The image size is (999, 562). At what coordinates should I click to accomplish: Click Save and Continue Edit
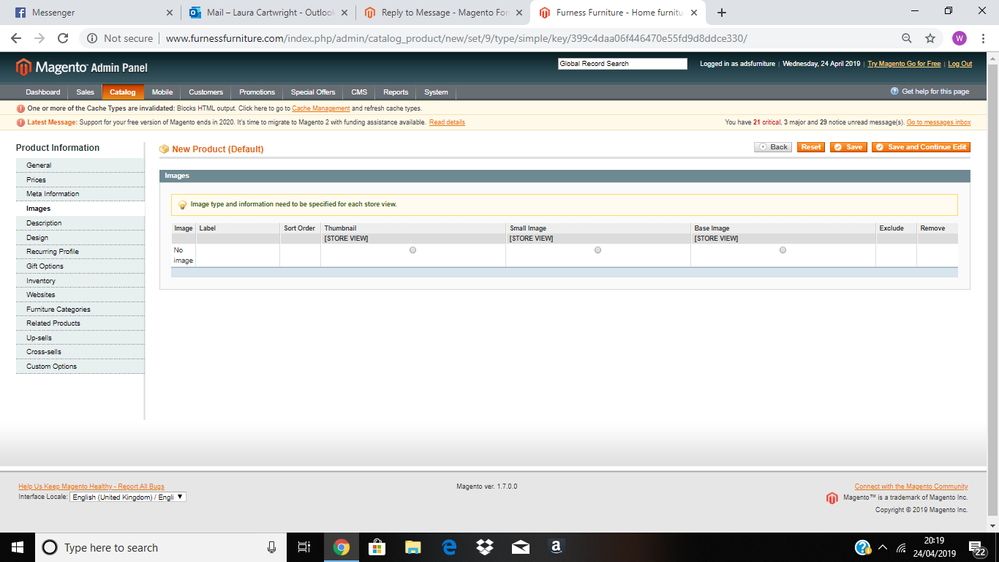921,147
